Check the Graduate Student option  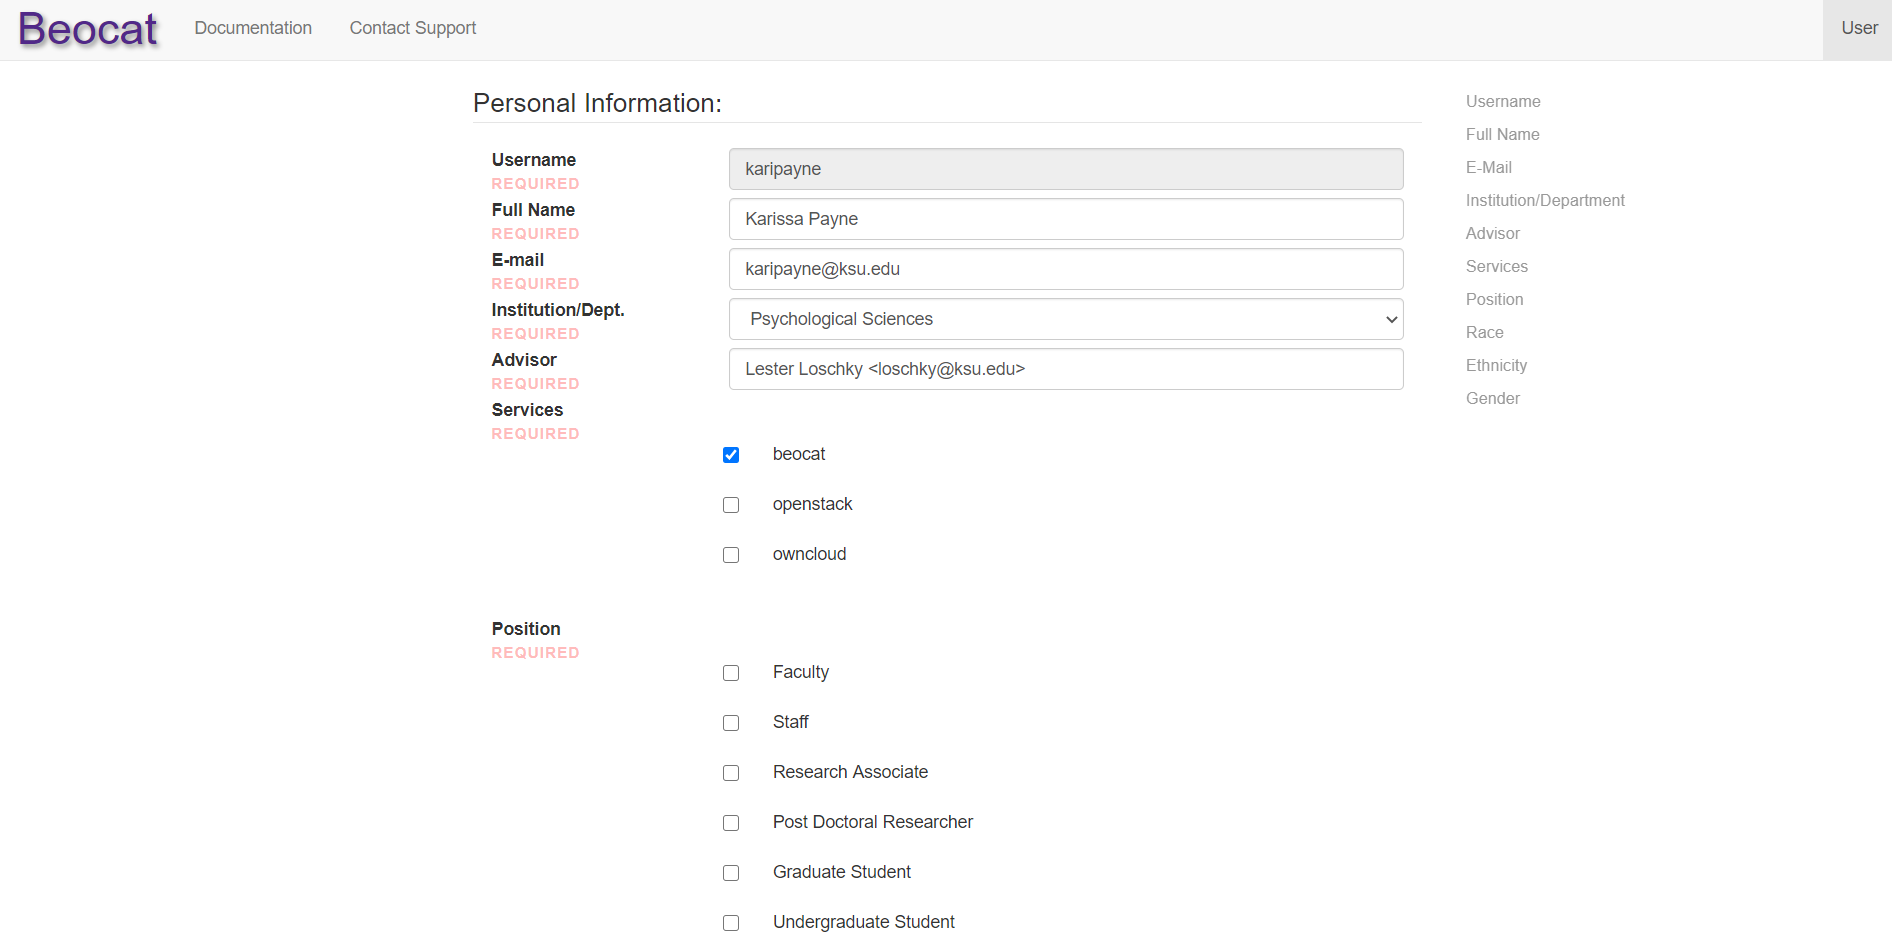[731, 873]
